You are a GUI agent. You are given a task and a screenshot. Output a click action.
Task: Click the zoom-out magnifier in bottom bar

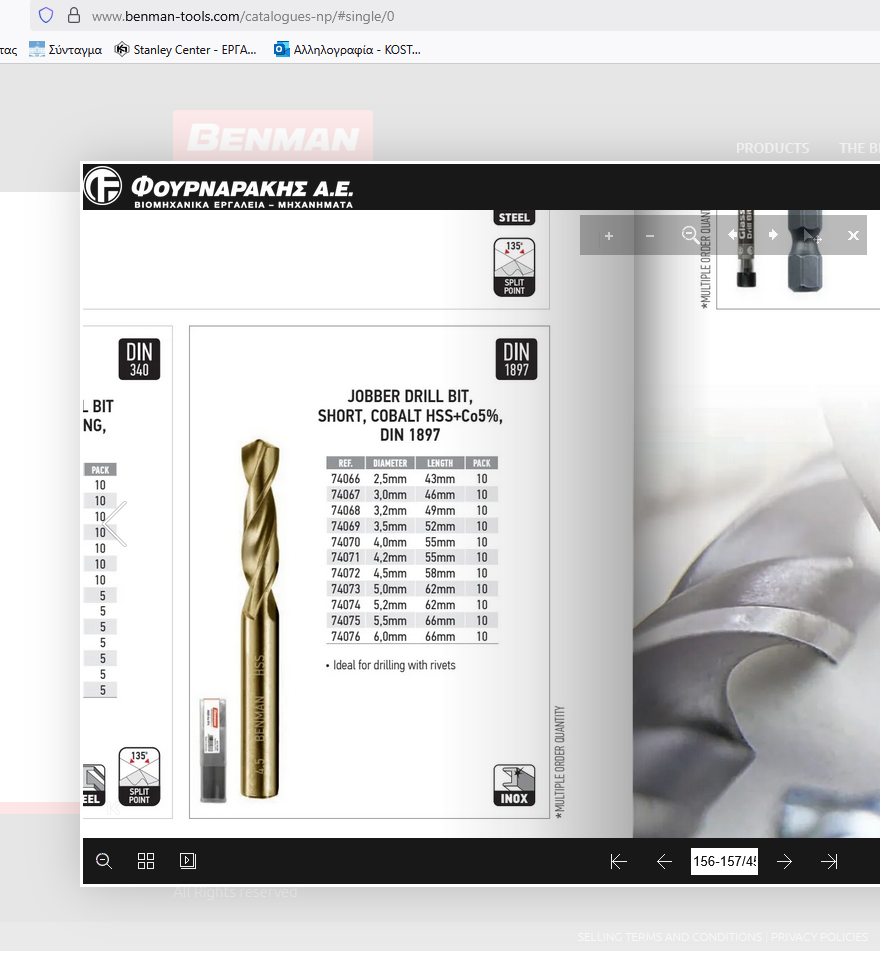point(104,861)
